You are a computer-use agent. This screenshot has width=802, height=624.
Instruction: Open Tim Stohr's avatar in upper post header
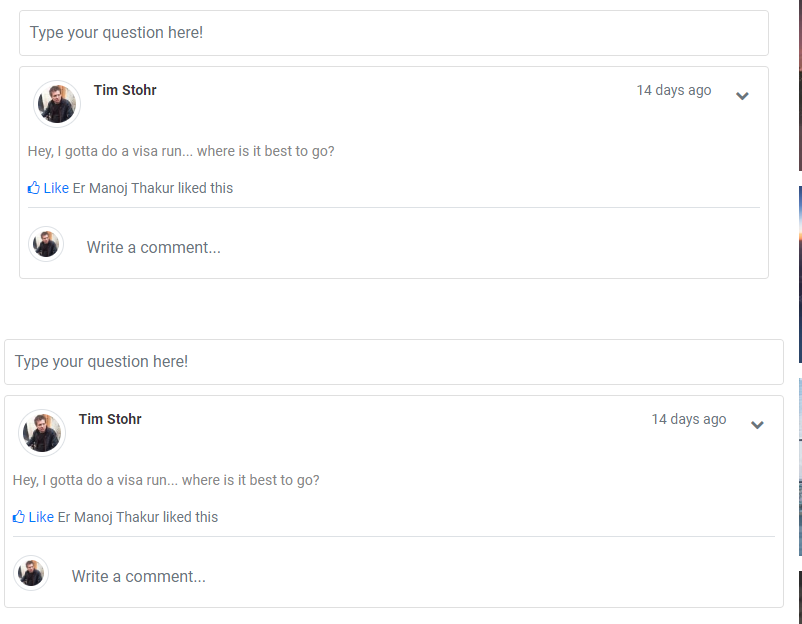click(57, 104)
